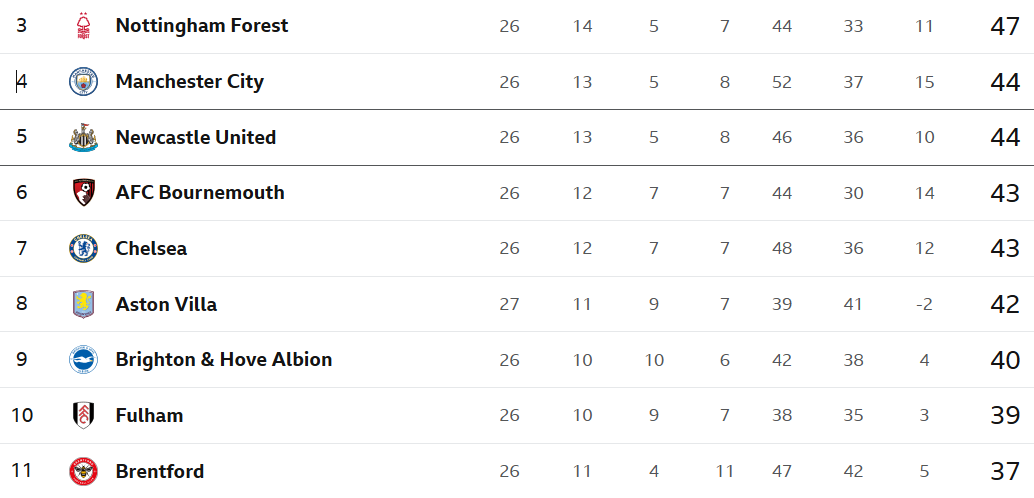1034x498 pixels.
Task: Open the Aston Villa team link
Action: point(166,304)
